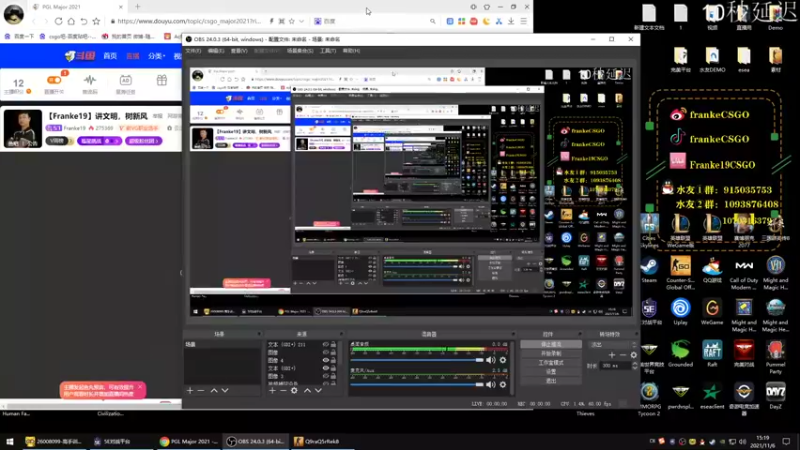Move source down in Sources panel
The width and height of the screenshot is (800, 450).
[x=318, y=390]
